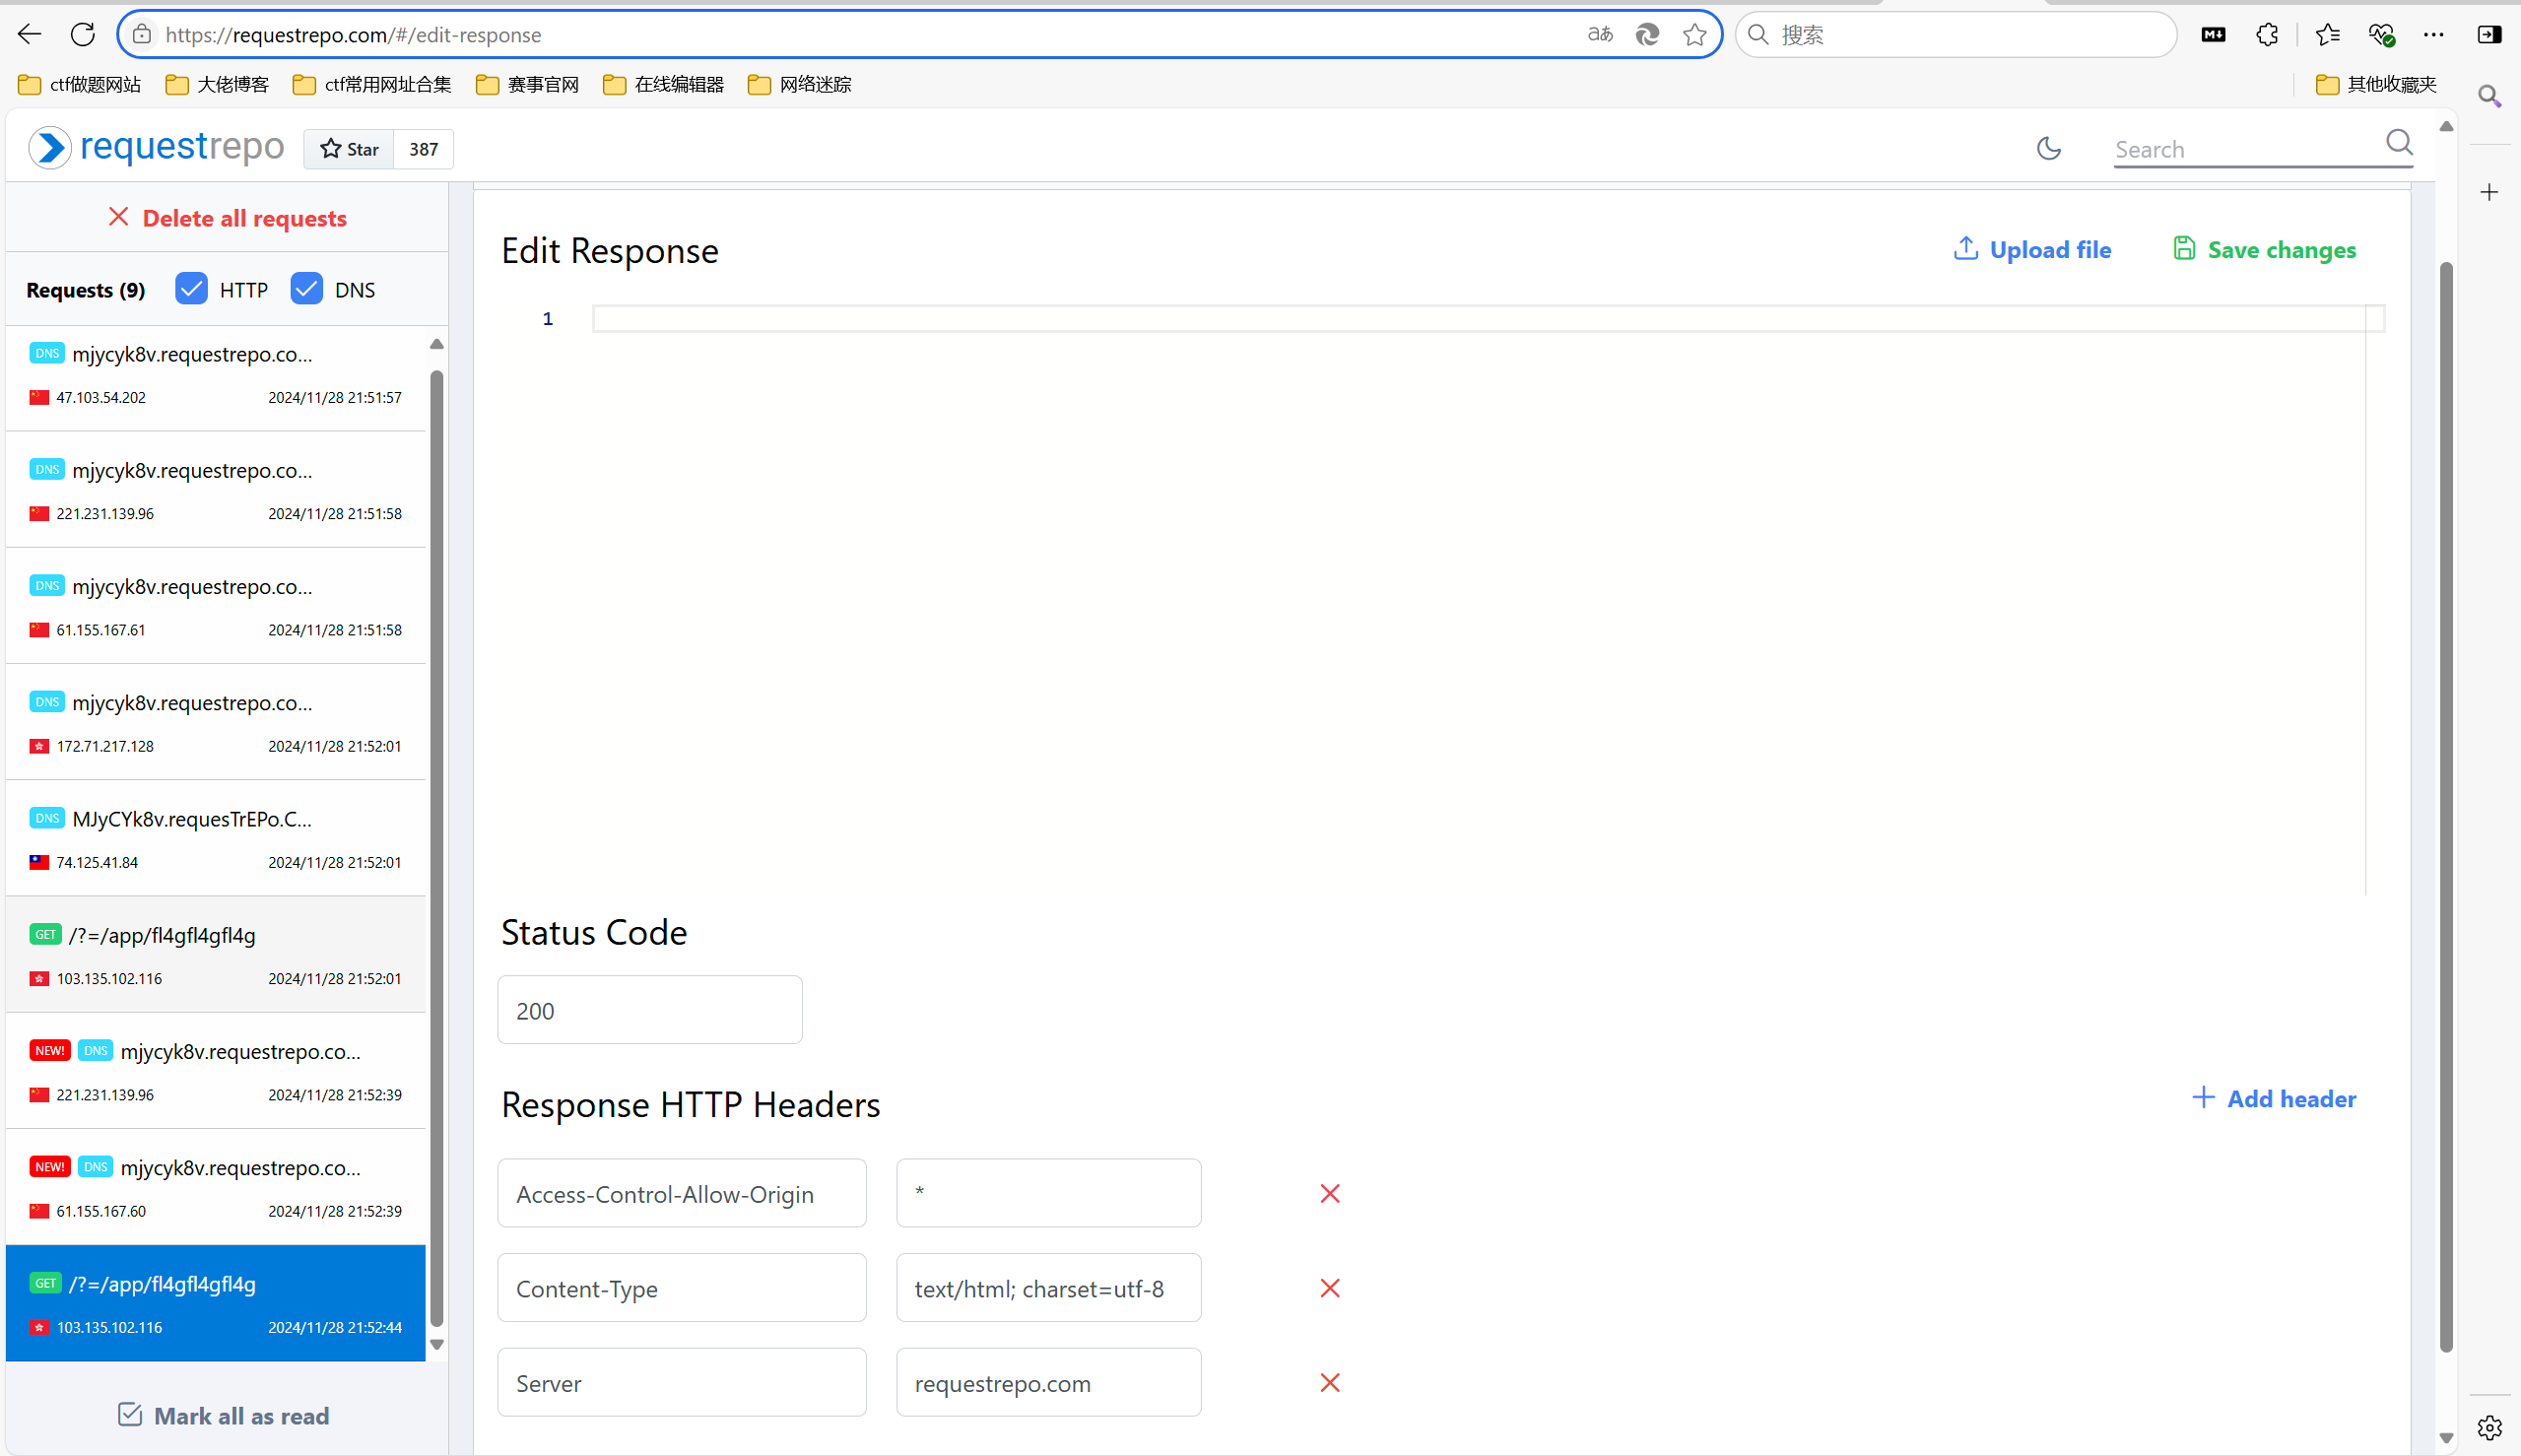This screenshot has width=2521, height=1456.
Task: Edit the header value field containing *
Action: [x=1048, y=1193]
